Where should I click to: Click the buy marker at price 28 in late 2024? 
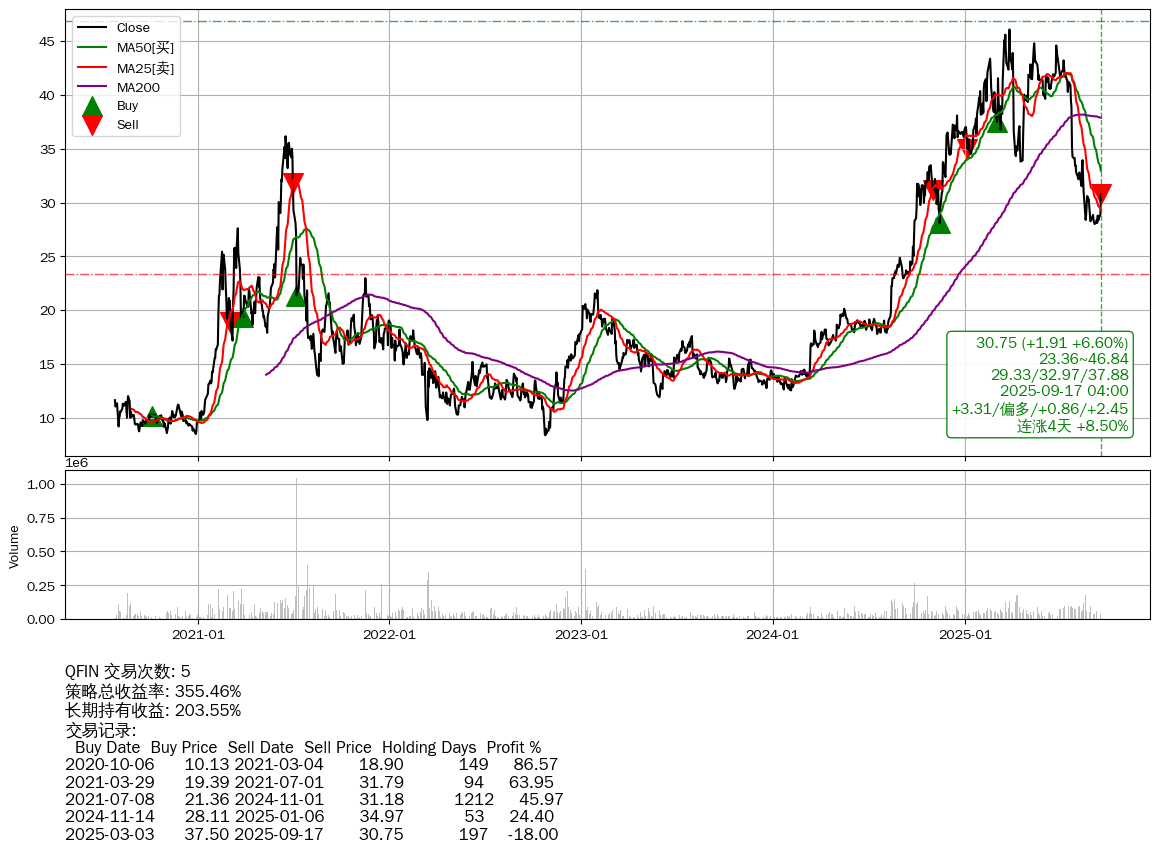(940, 223)
